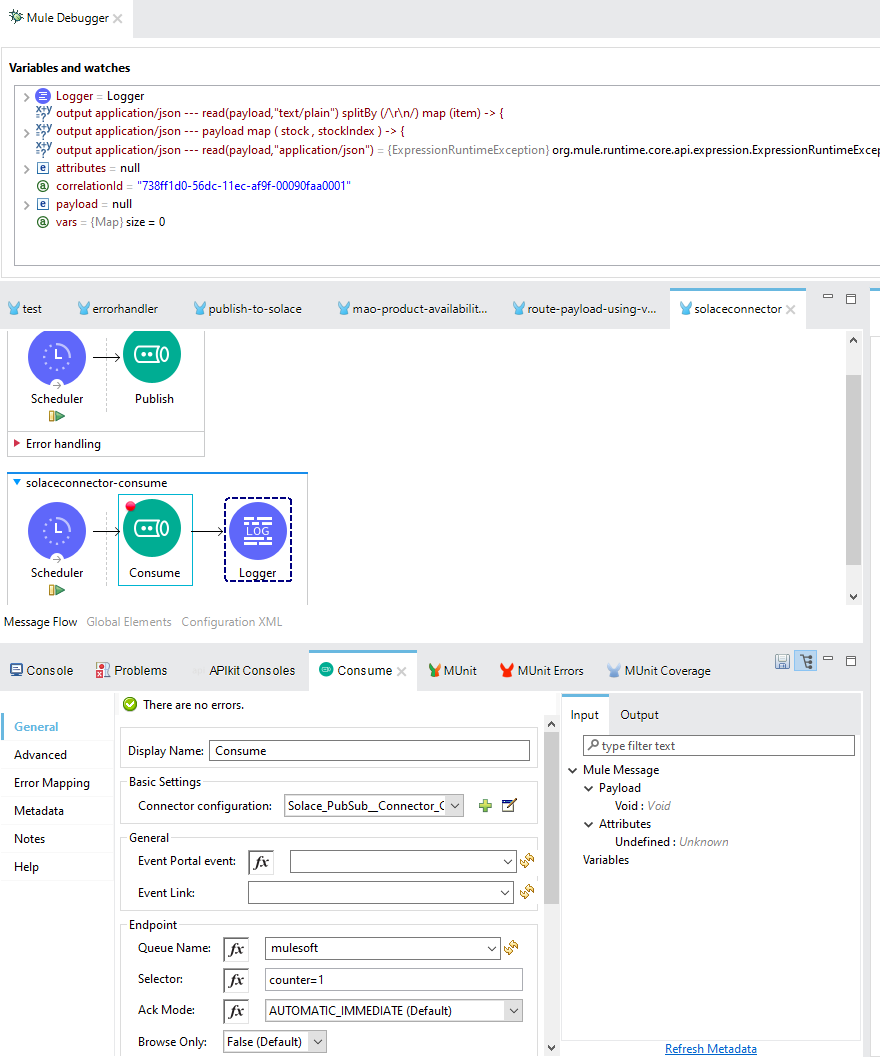Viewport: 880px width, 1057px height.
Task: Minimize the properties panel
Action: click(828, 659)
